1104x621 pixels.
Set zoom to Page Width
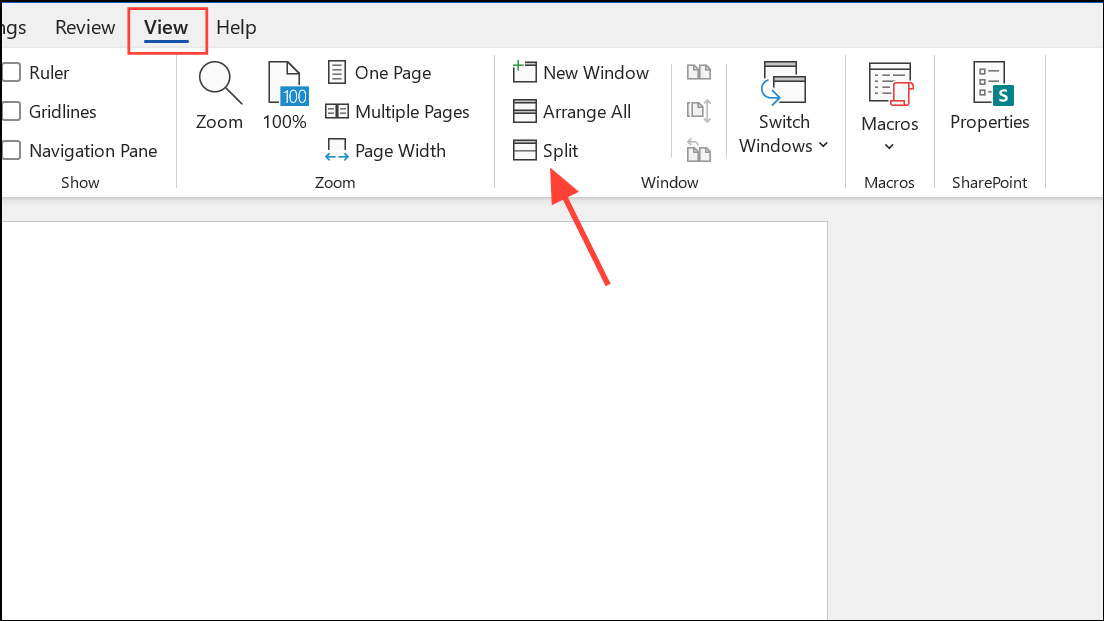[x=386, y=150]
